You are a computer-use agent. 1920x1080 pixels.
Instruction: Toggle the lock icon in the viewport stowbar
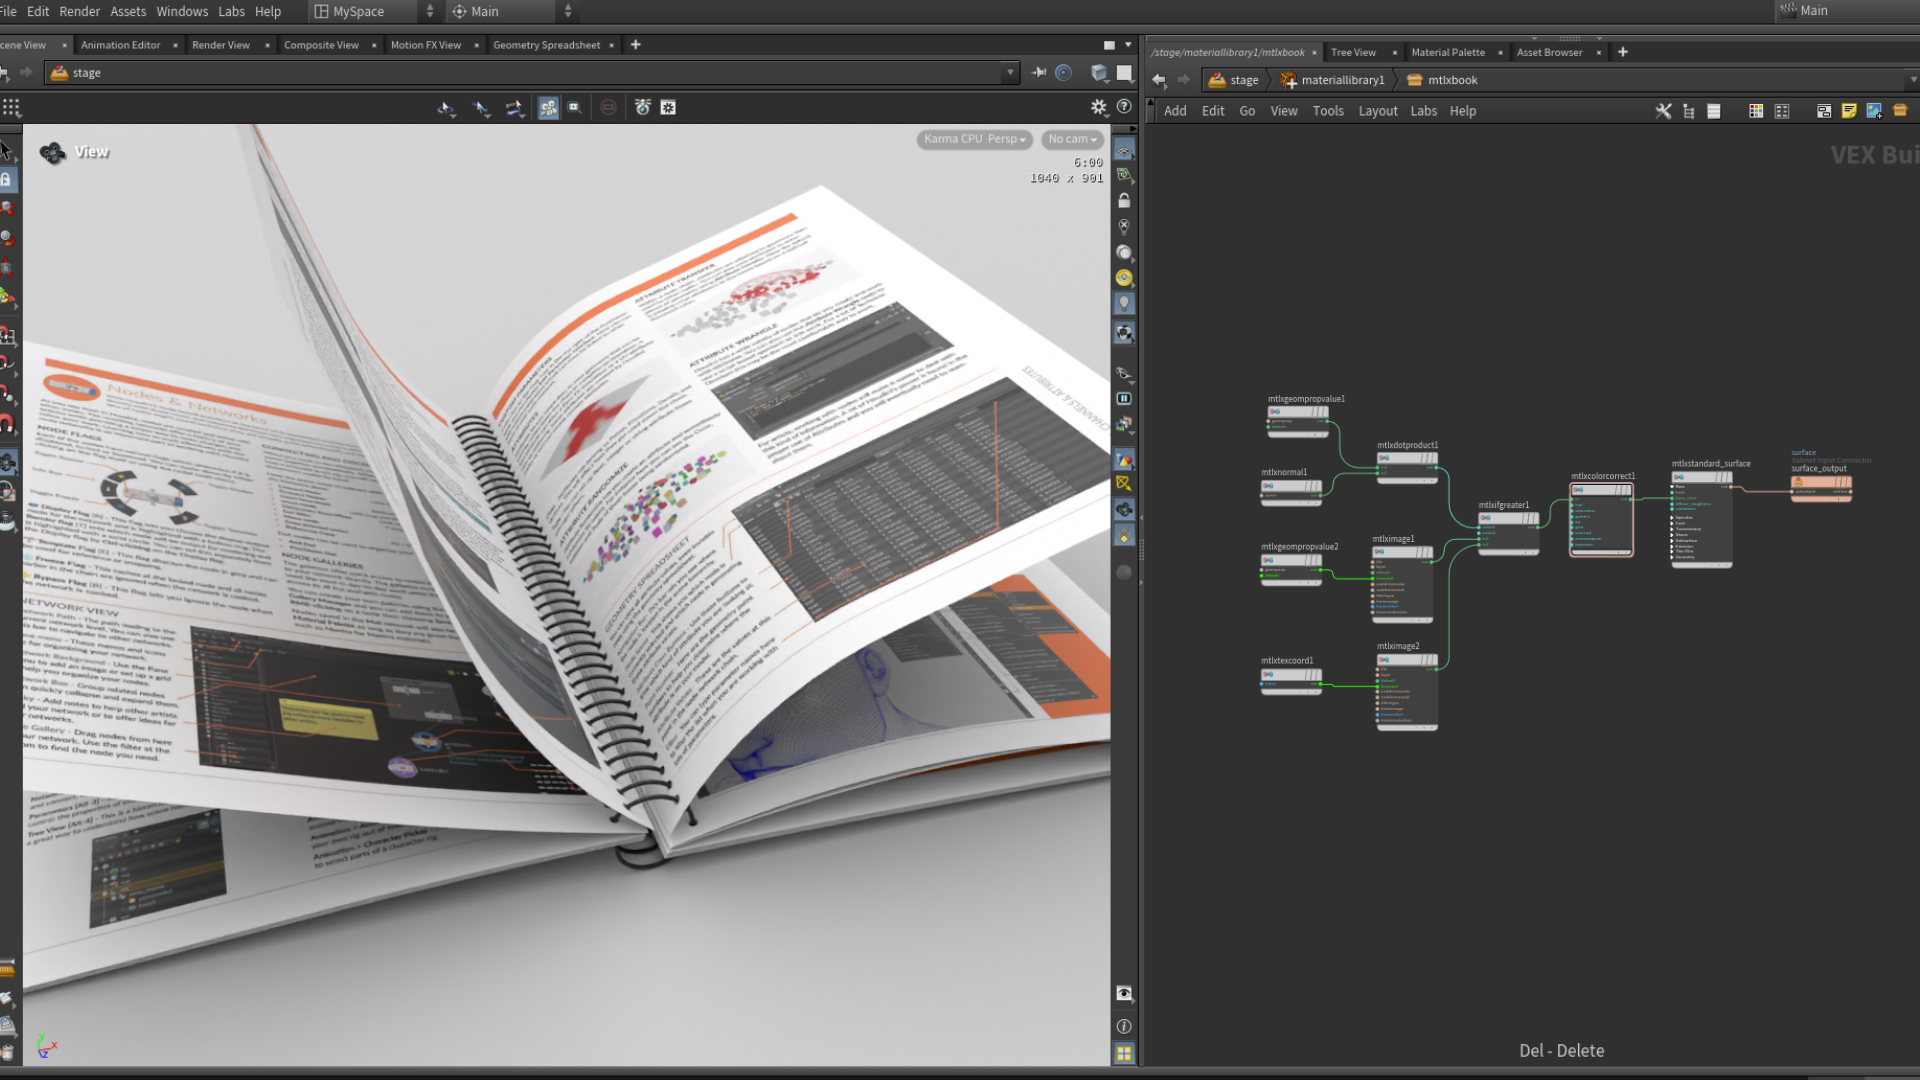pos(1124,201)
